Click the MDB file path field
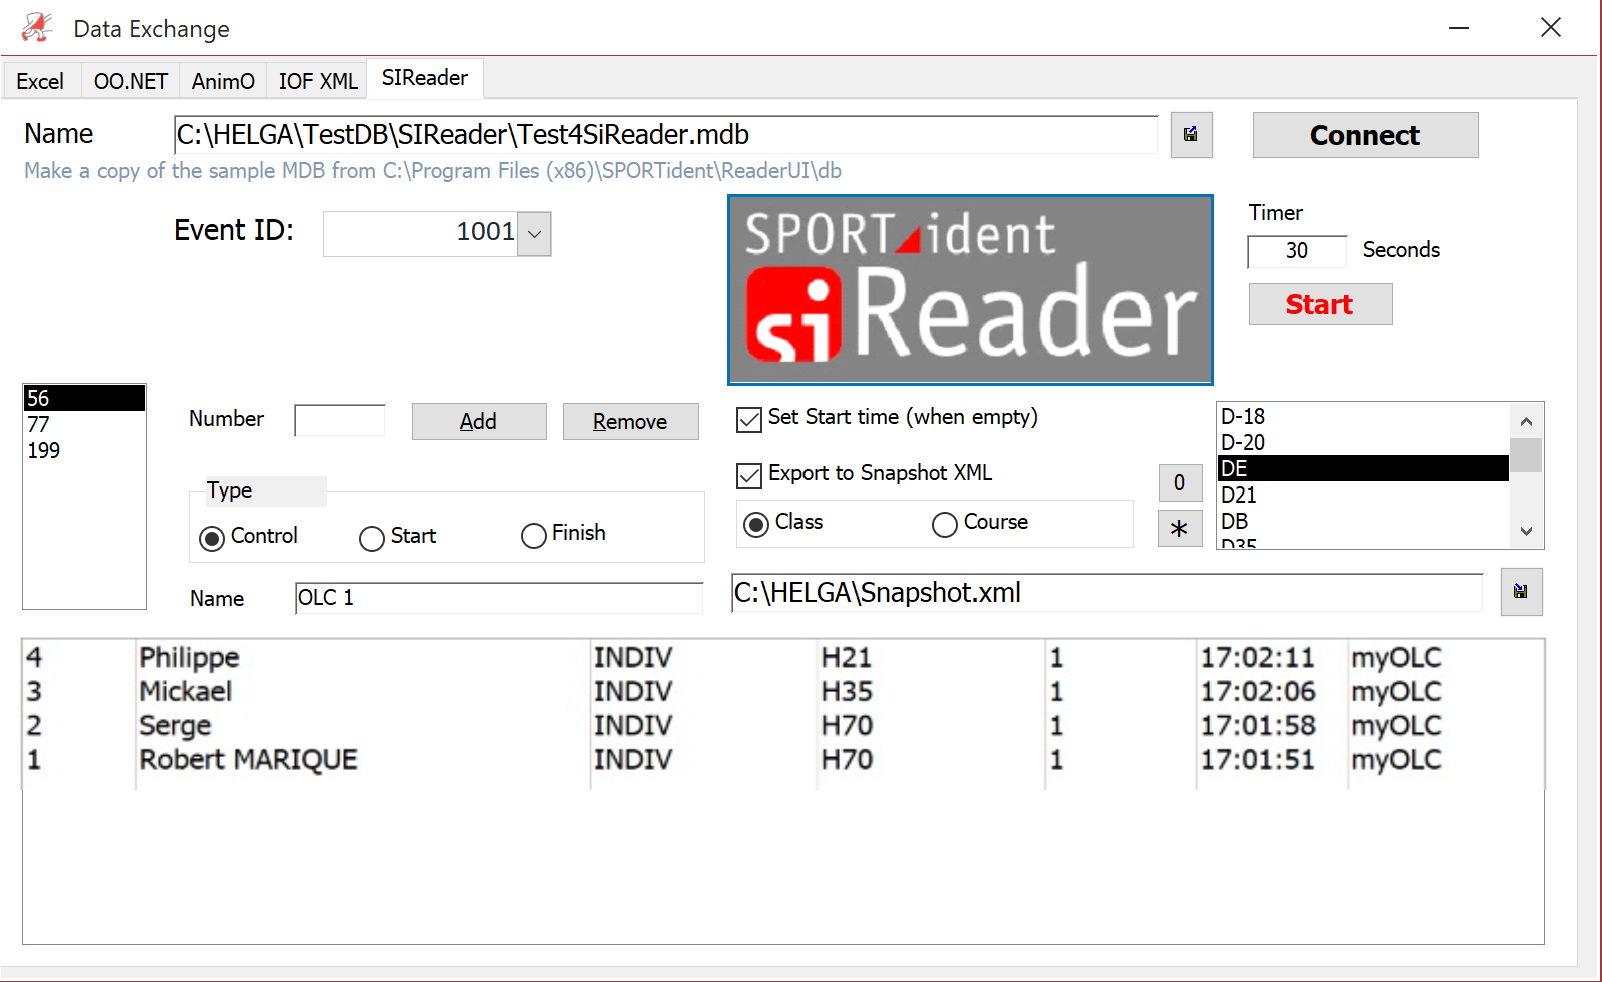 [x=666, y=134]
